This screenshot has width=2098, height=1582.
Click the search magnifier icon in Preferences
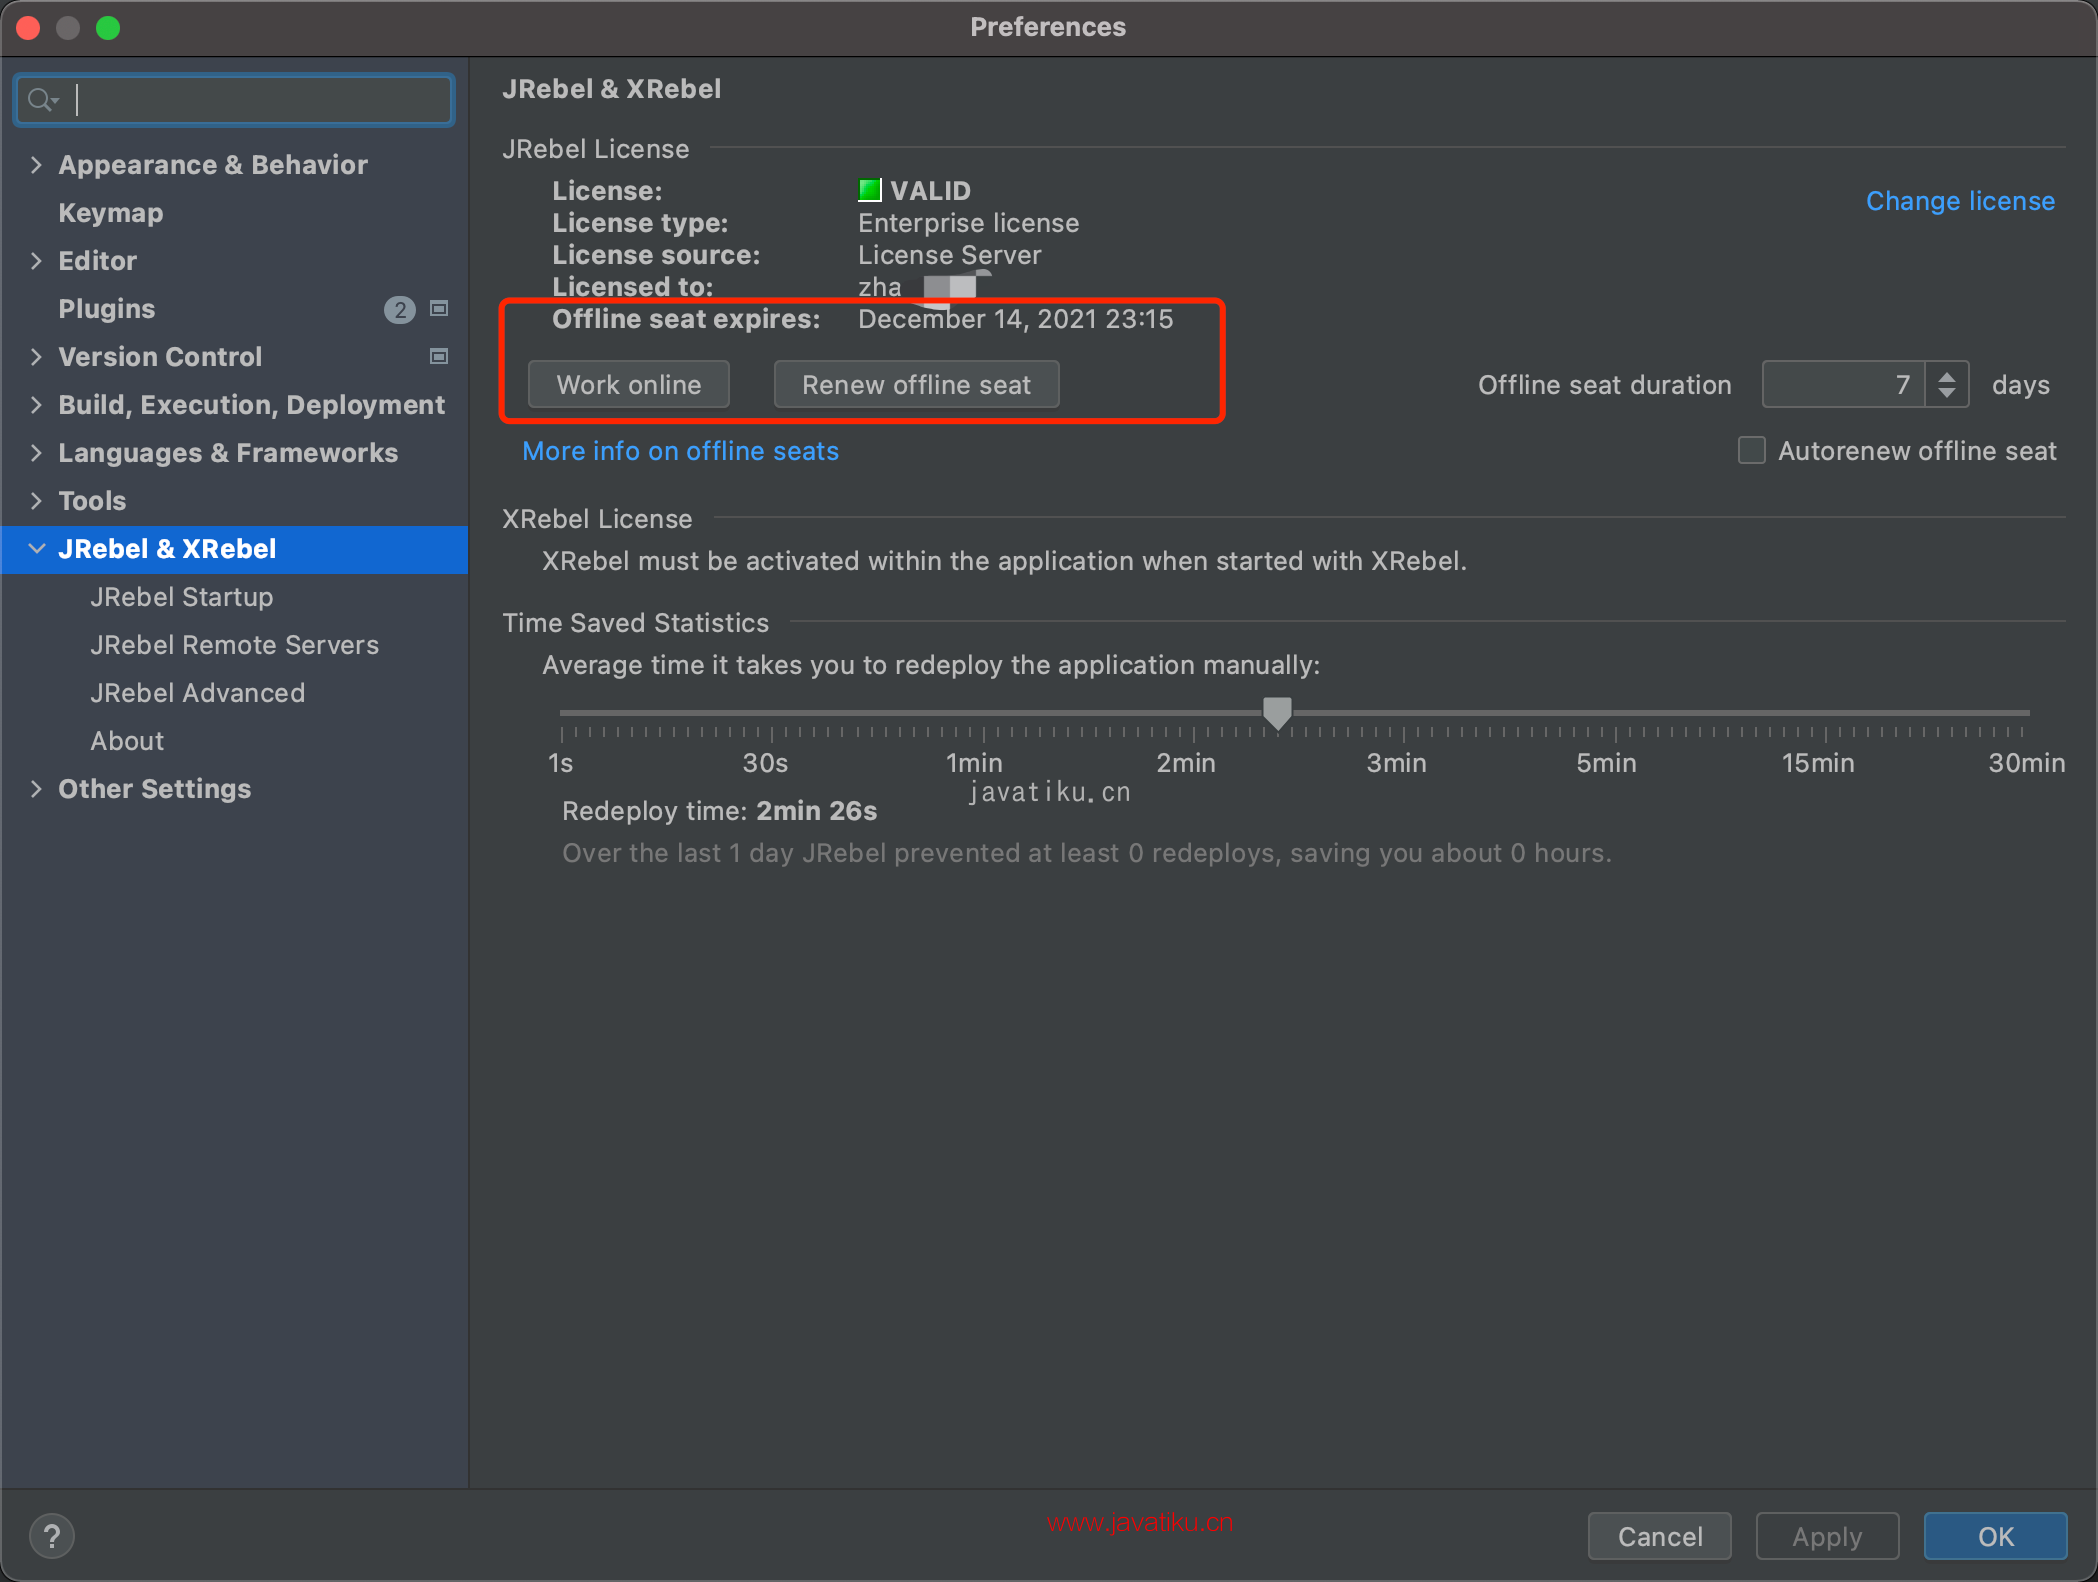click(42, 100)
